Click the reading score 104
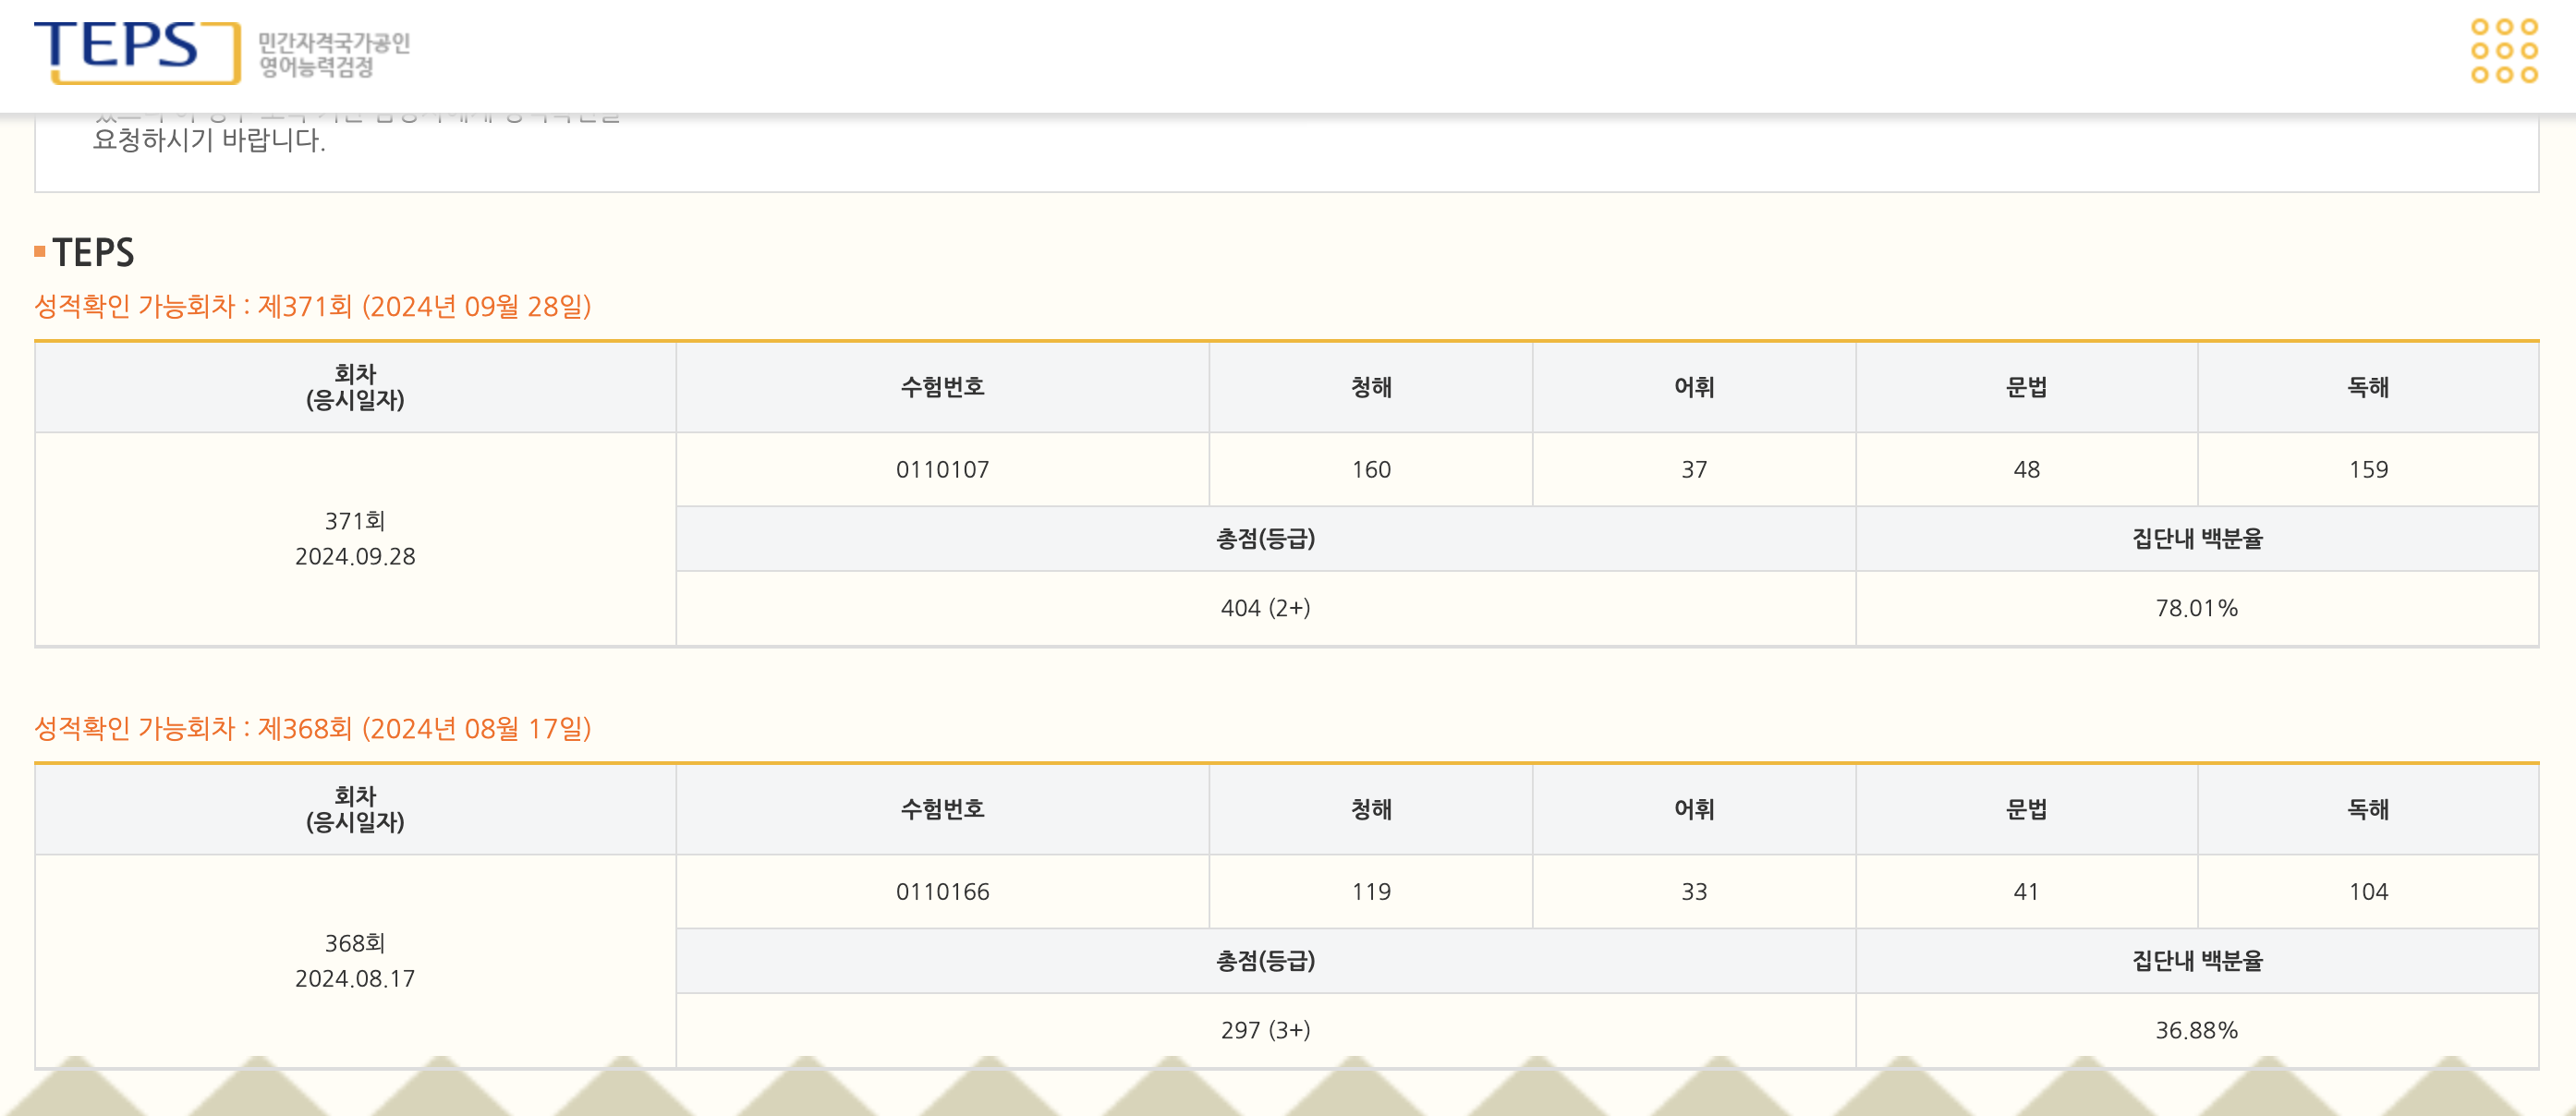The image size is (2576, 1116). coord(2368,892)
